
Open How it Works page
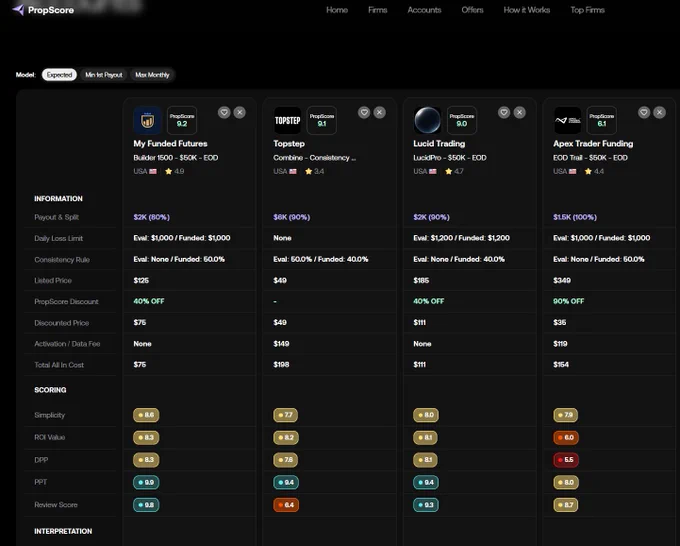526,10
